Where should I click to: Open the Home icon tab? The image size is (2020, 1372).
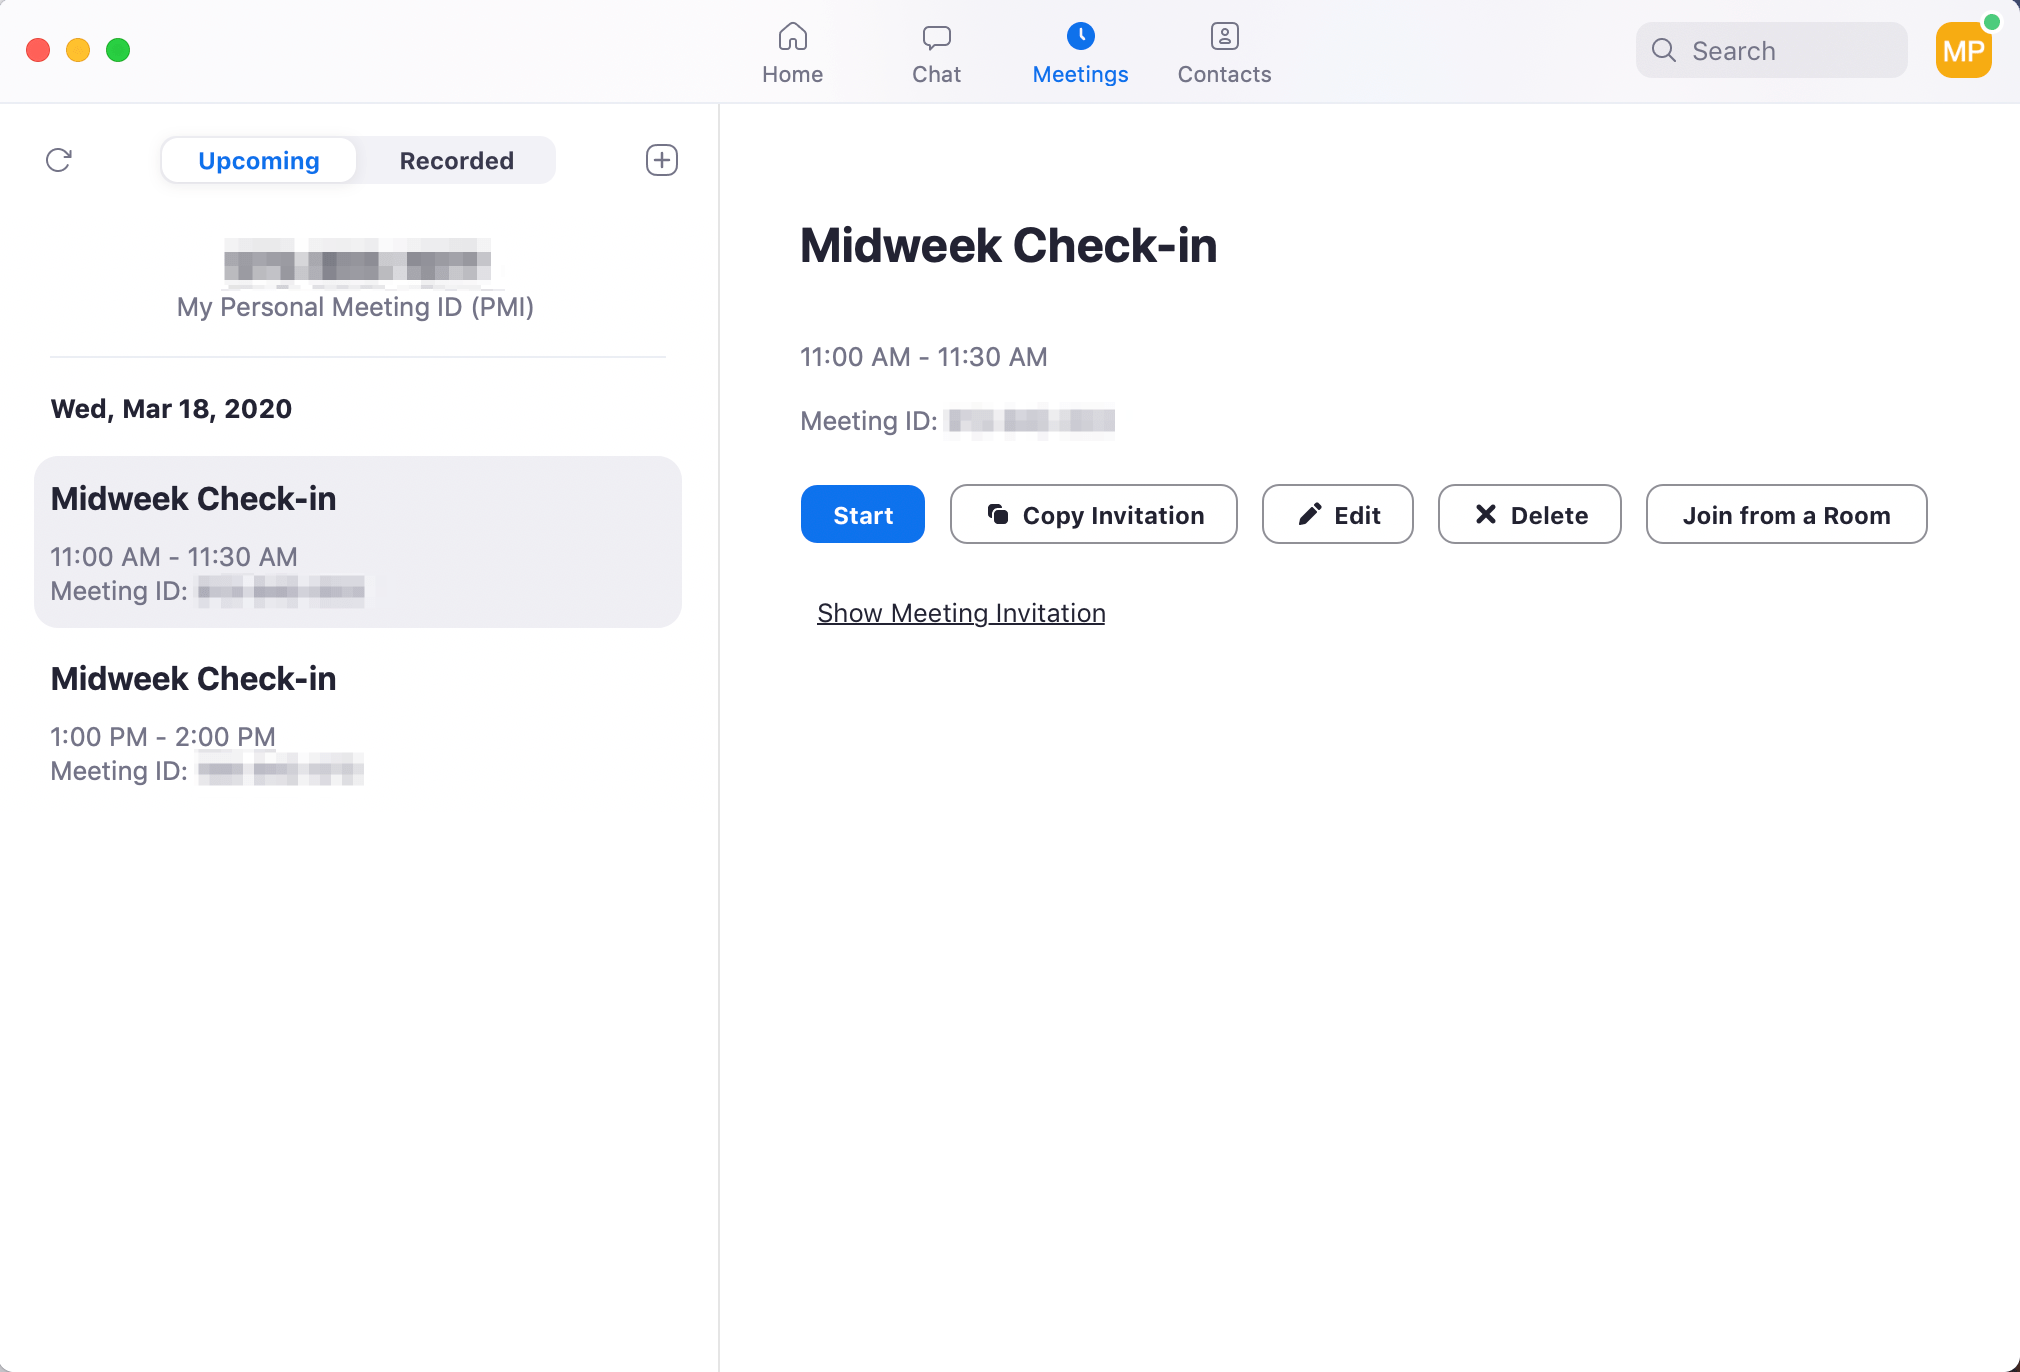point(792,38)
